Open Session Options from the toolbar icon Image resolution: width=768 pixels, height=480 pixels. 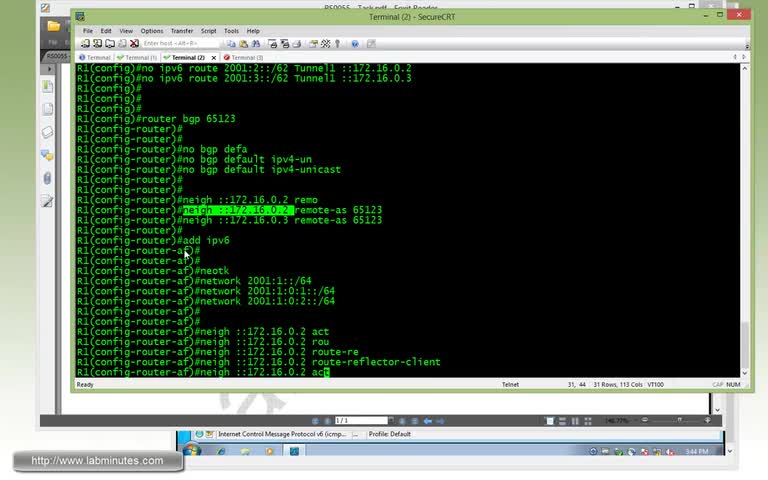(313, 44)
